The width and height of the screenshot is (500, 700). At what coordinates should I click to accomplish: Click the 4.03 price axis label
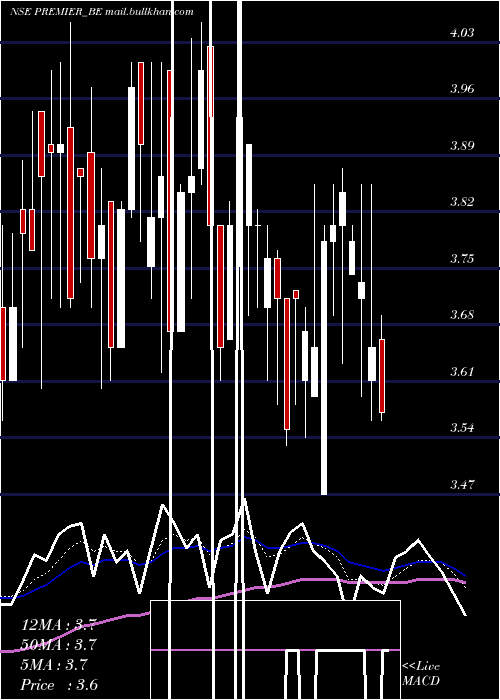click(462, 33)
